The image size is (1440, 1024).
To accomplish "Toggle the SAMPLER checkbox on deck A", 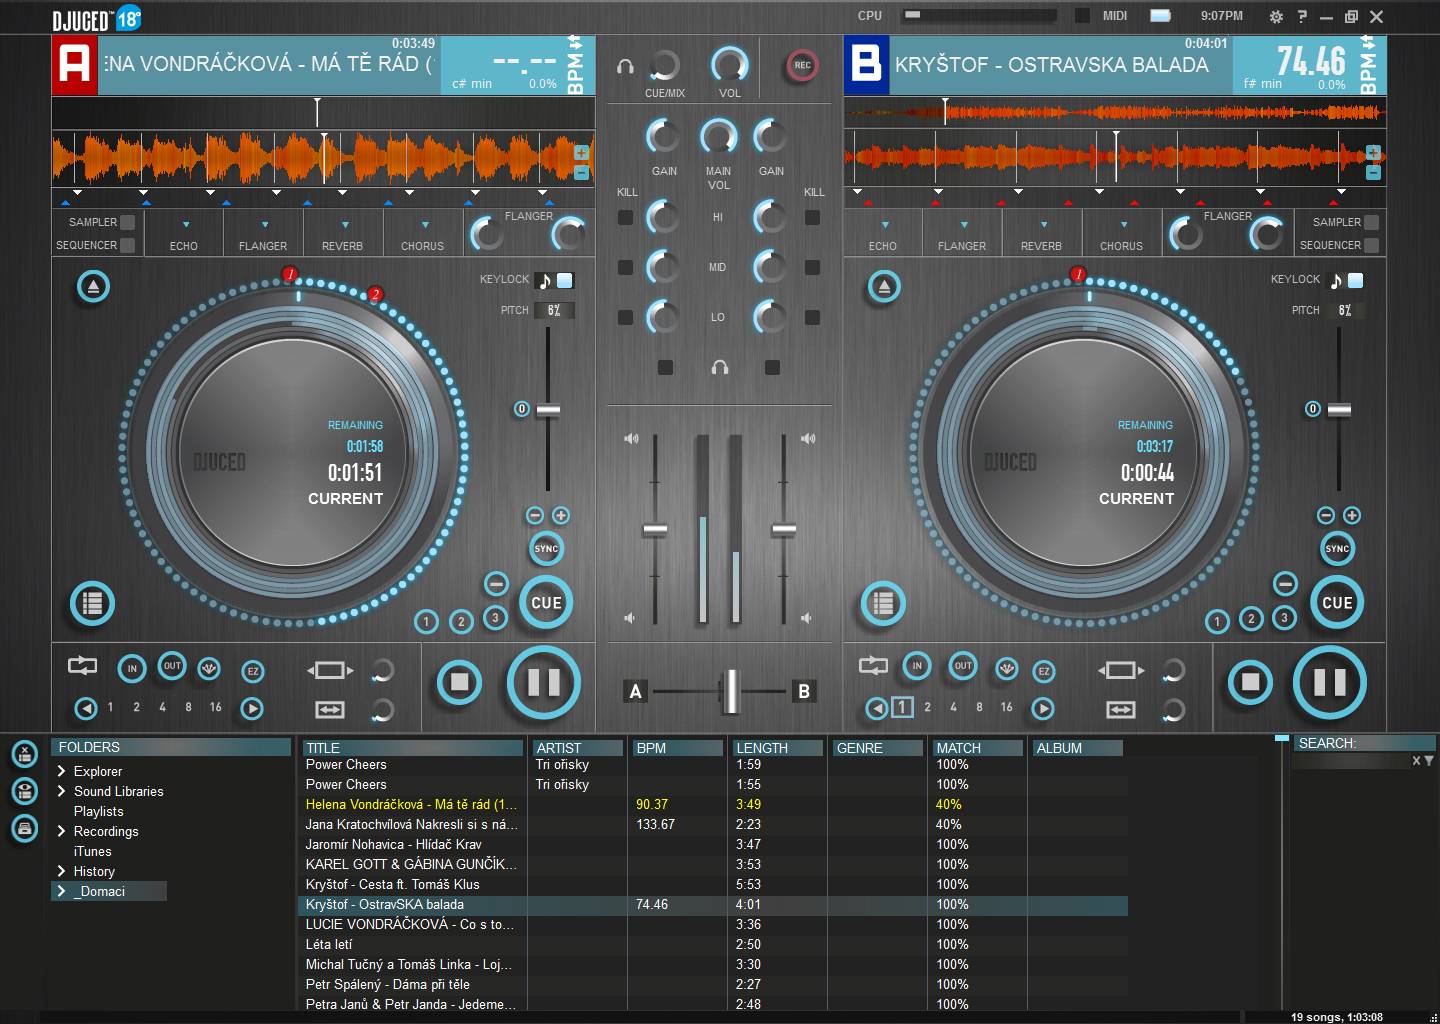I will tap(127, 222).
